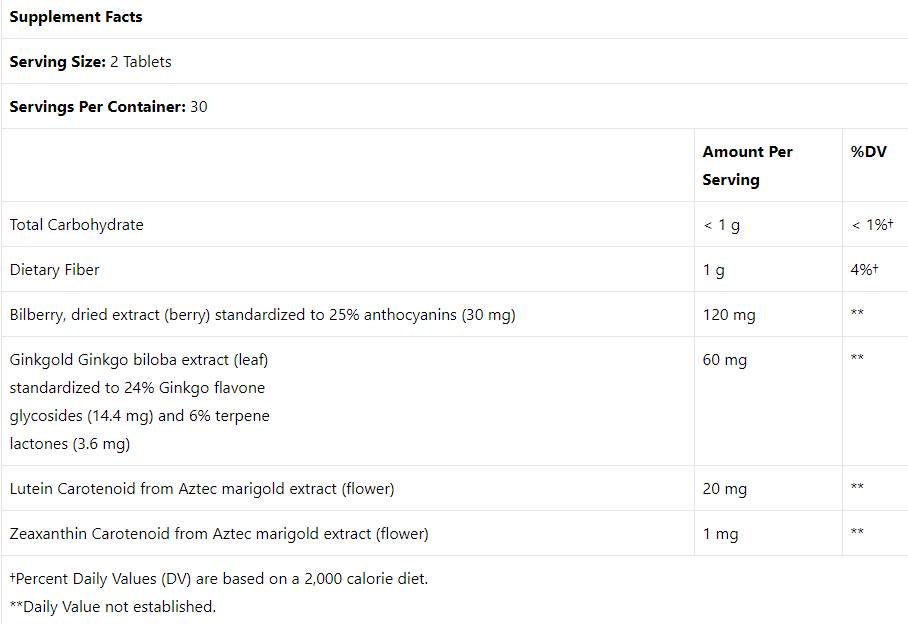
Task: Click the Servings Per Container 30 row
Action: (109, 107)
